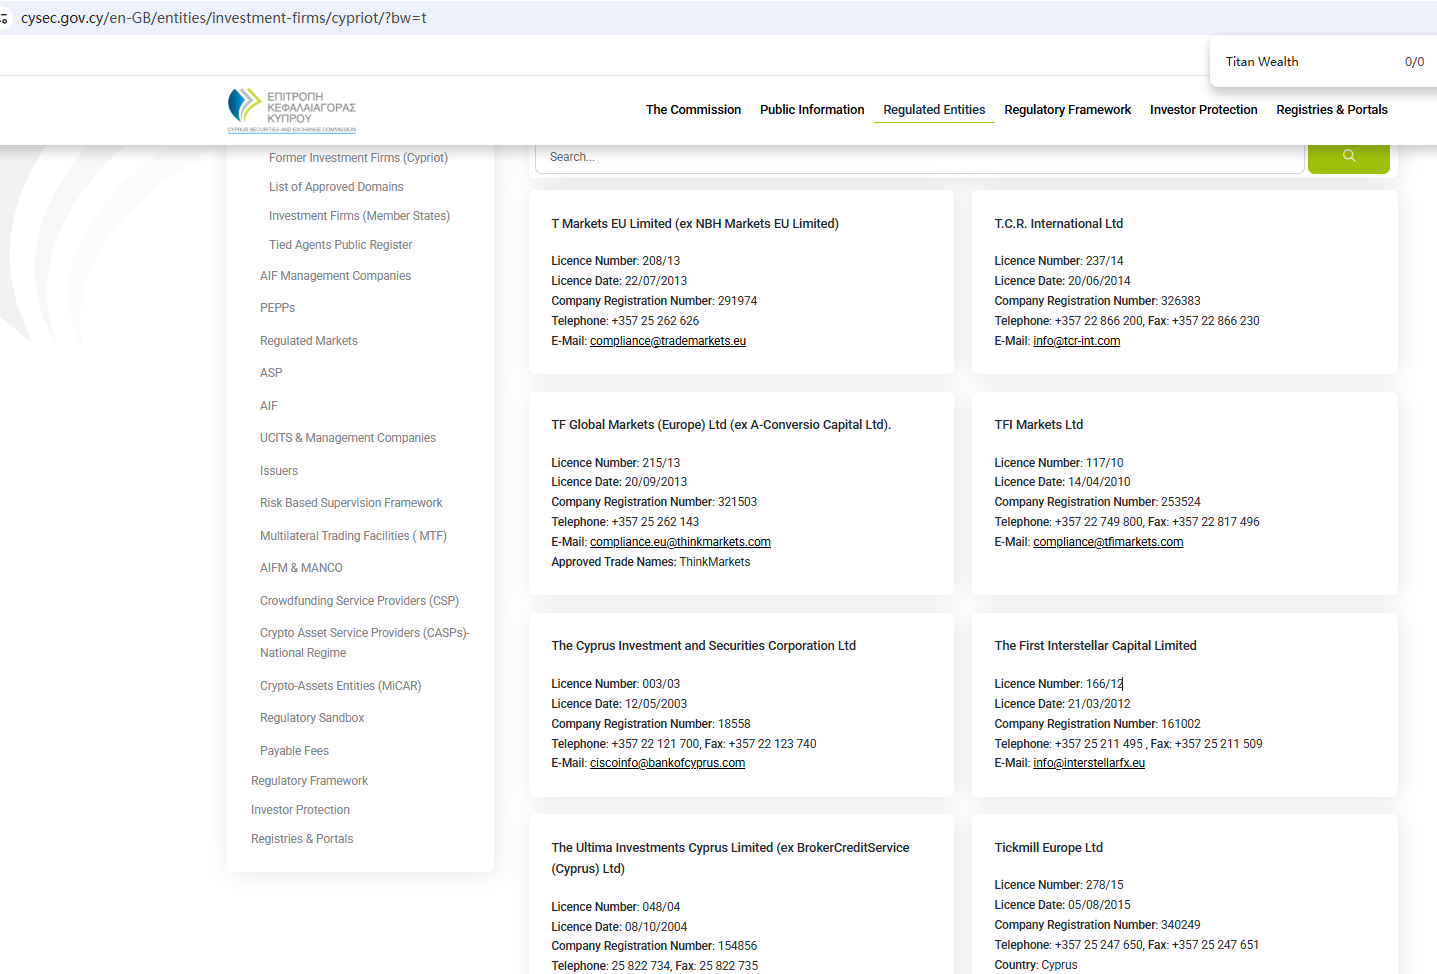Open Tickmill Europe Ltd entity title
1437x974 pixels.
point(1048,848)
